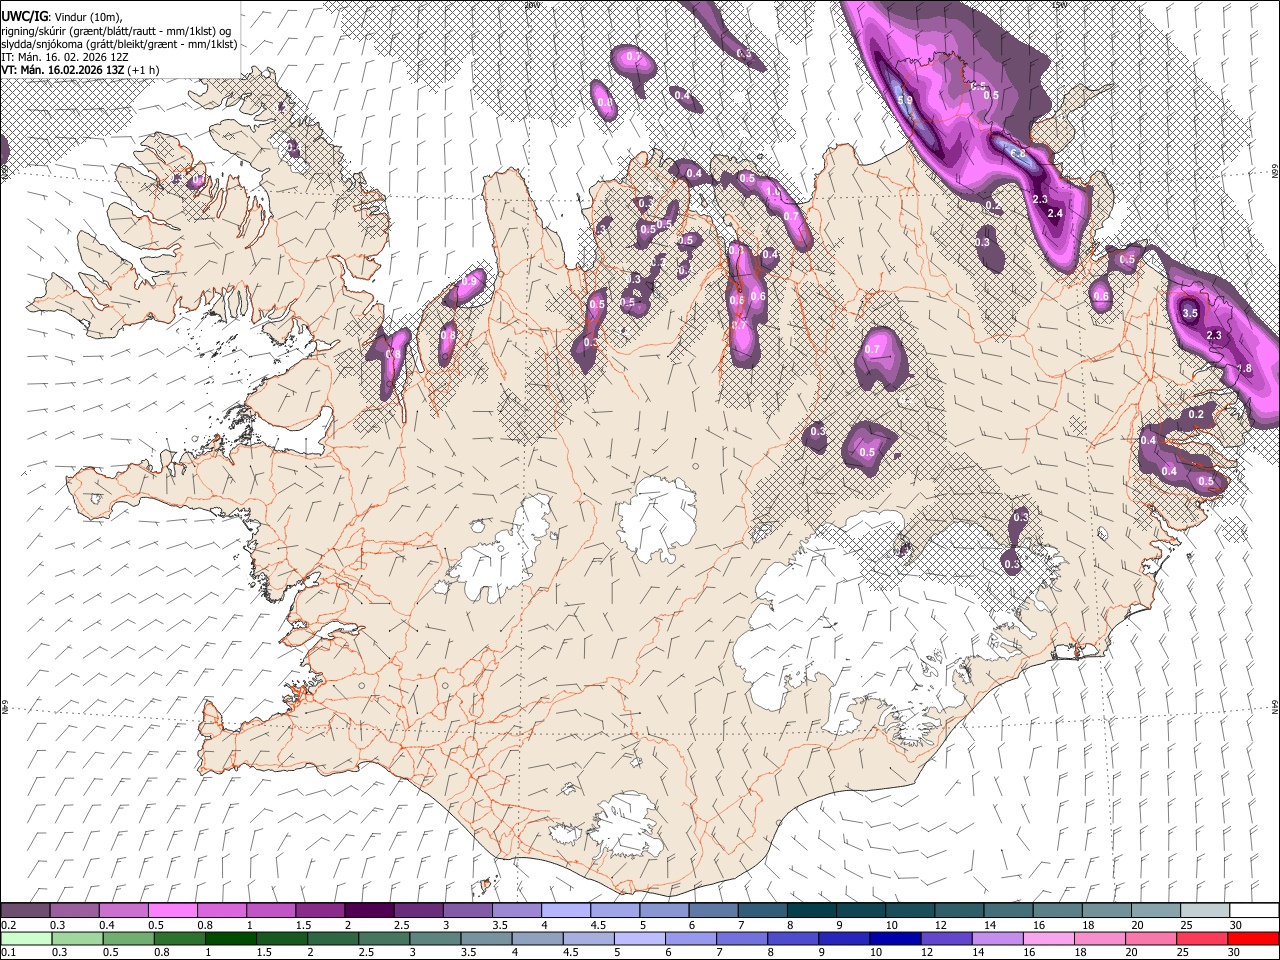Click the 30 label in the lower legend row
The image size is (1280, 960).
pyautogui.click(x=1235, y=952)
